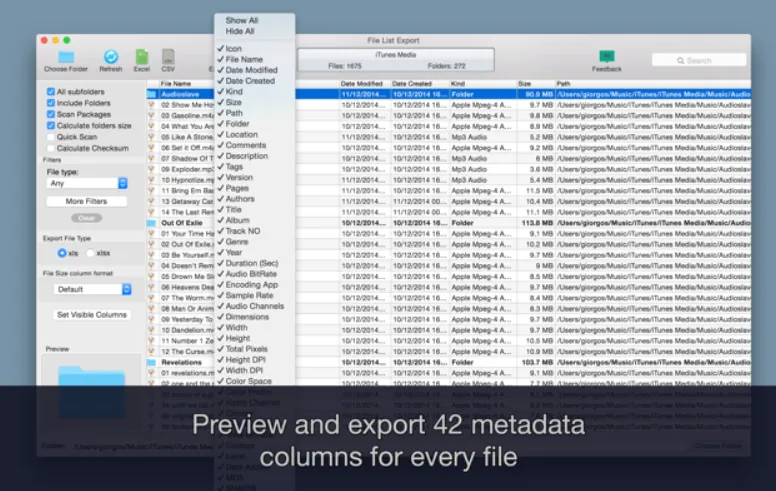This screenshot has width=776, height=491.
Task: Click the iTunes Media info box
Action: 395,60
